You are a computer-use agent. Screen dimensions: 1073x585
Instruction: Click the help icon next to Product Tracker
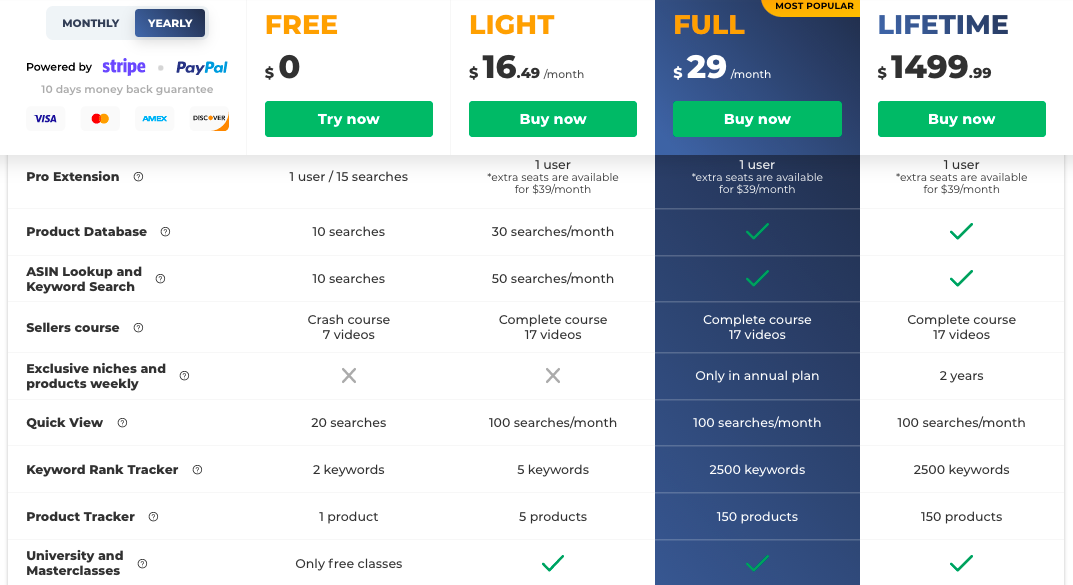(153, 517)
